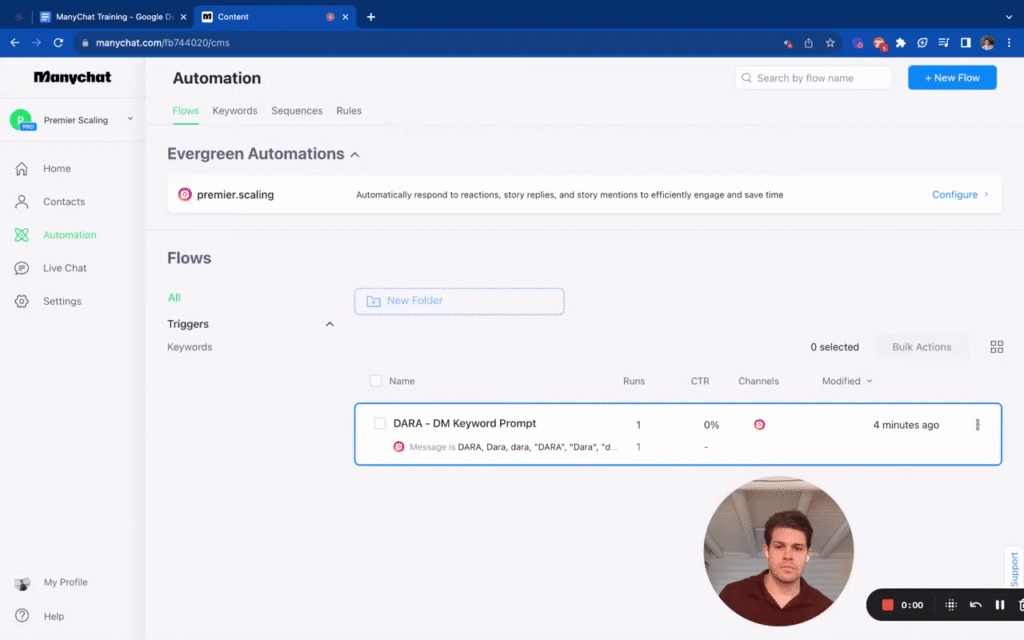Screen dimensions: 1024x640
Task: Click the Search by flow name field
Action: 813,78
